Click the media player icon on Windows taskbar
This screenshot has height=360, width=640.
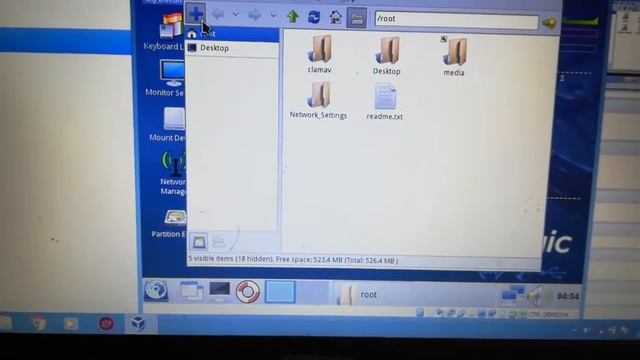click(71, 324)
